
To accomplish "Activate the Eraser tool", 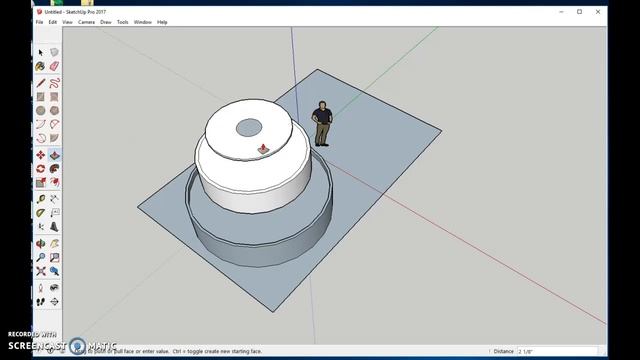I will (x=54, y=66).
